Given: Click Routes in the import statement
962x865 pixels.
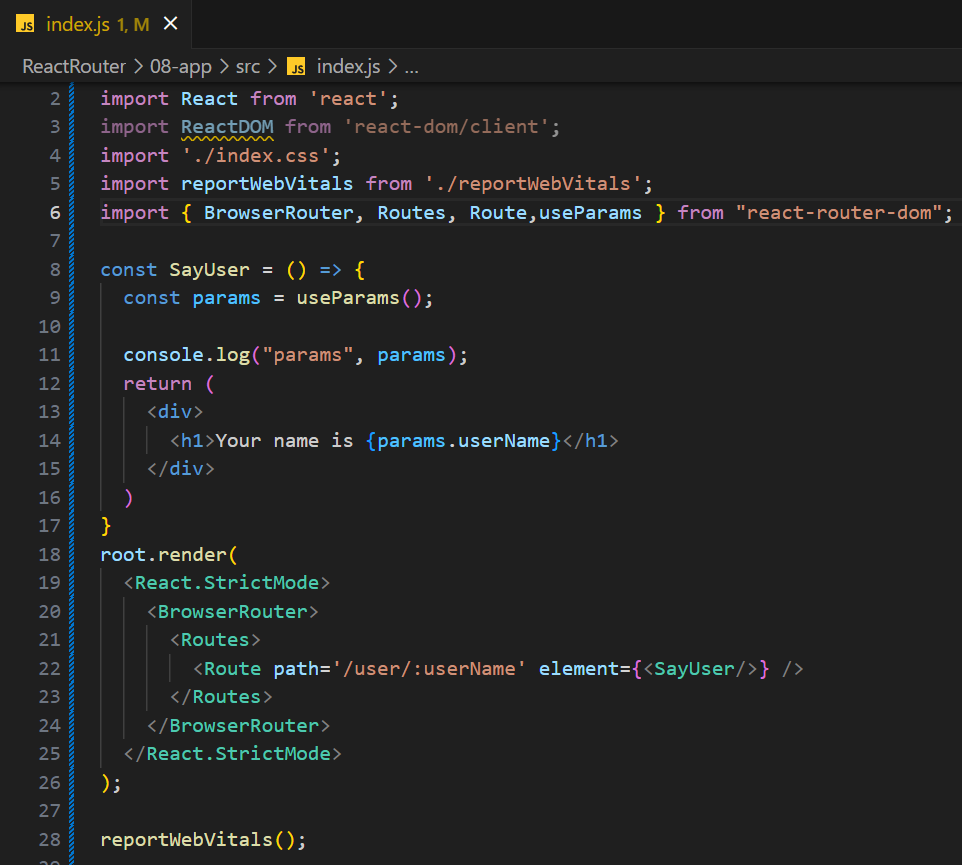Looking at the screenshot, I should click(412, 213).
